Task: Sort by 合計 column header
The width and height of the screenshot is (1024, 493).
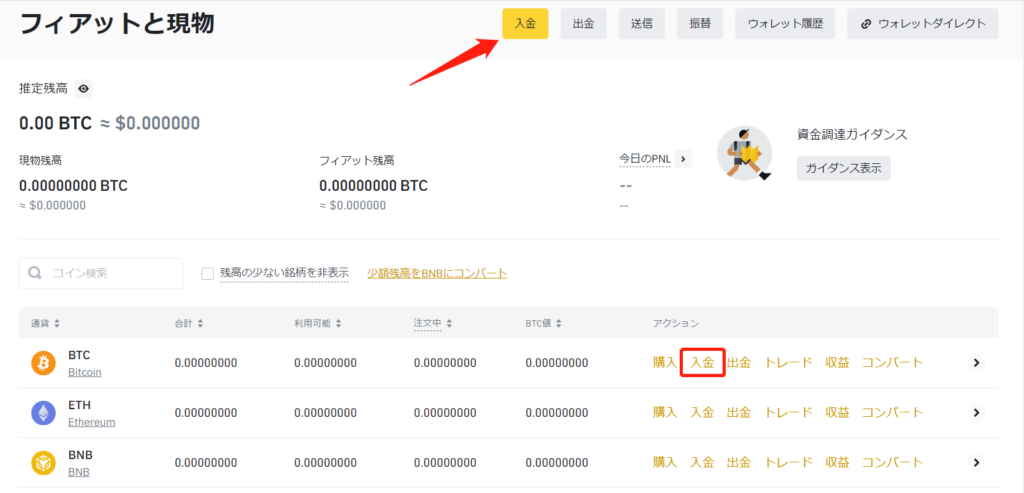Action: click(x=188, y=323)
